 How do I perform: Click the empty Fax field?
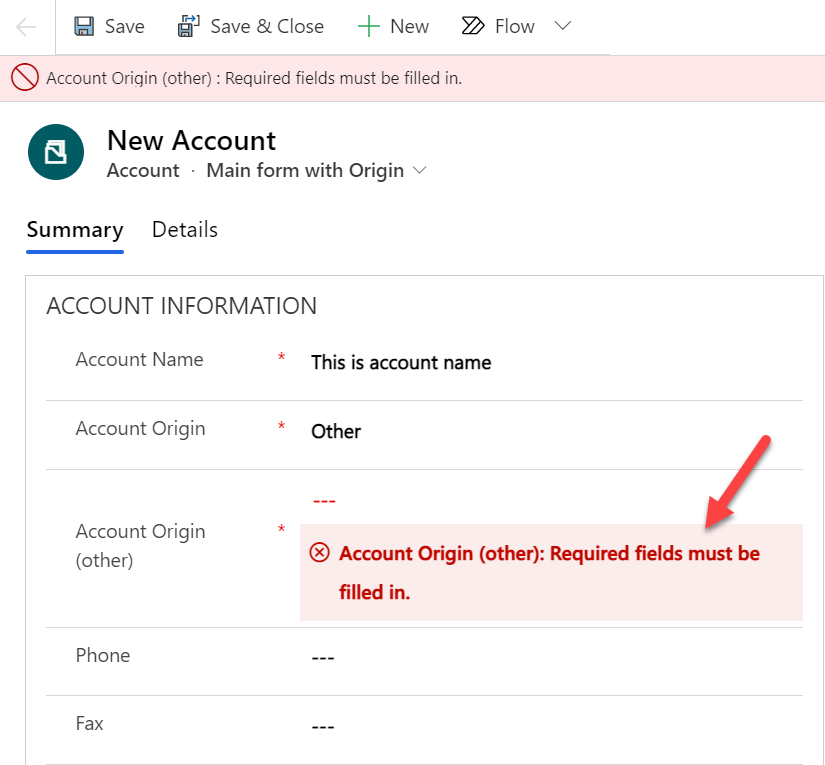[550, 727]
